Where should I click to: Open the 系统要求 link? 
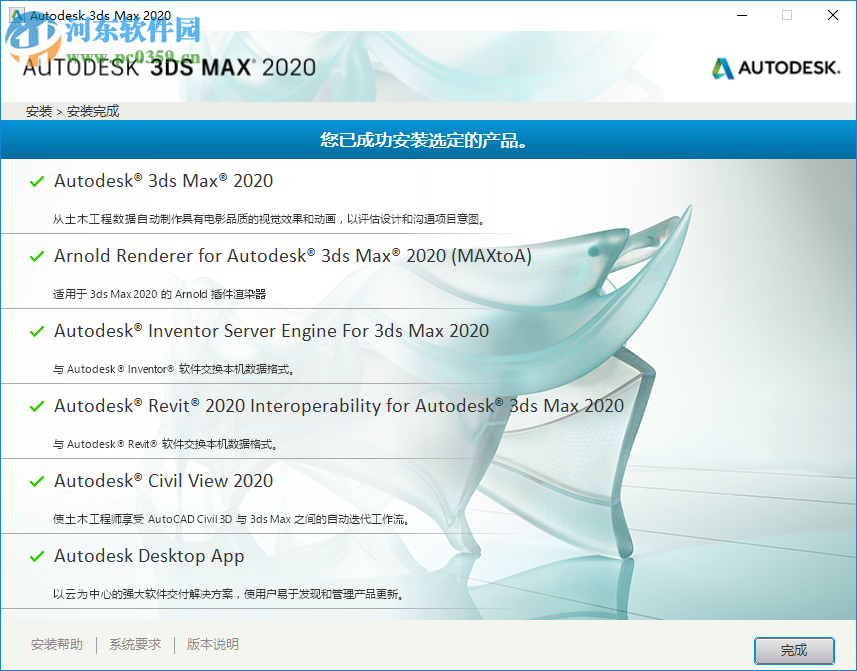pyautogui.click(x=134, y=645)
